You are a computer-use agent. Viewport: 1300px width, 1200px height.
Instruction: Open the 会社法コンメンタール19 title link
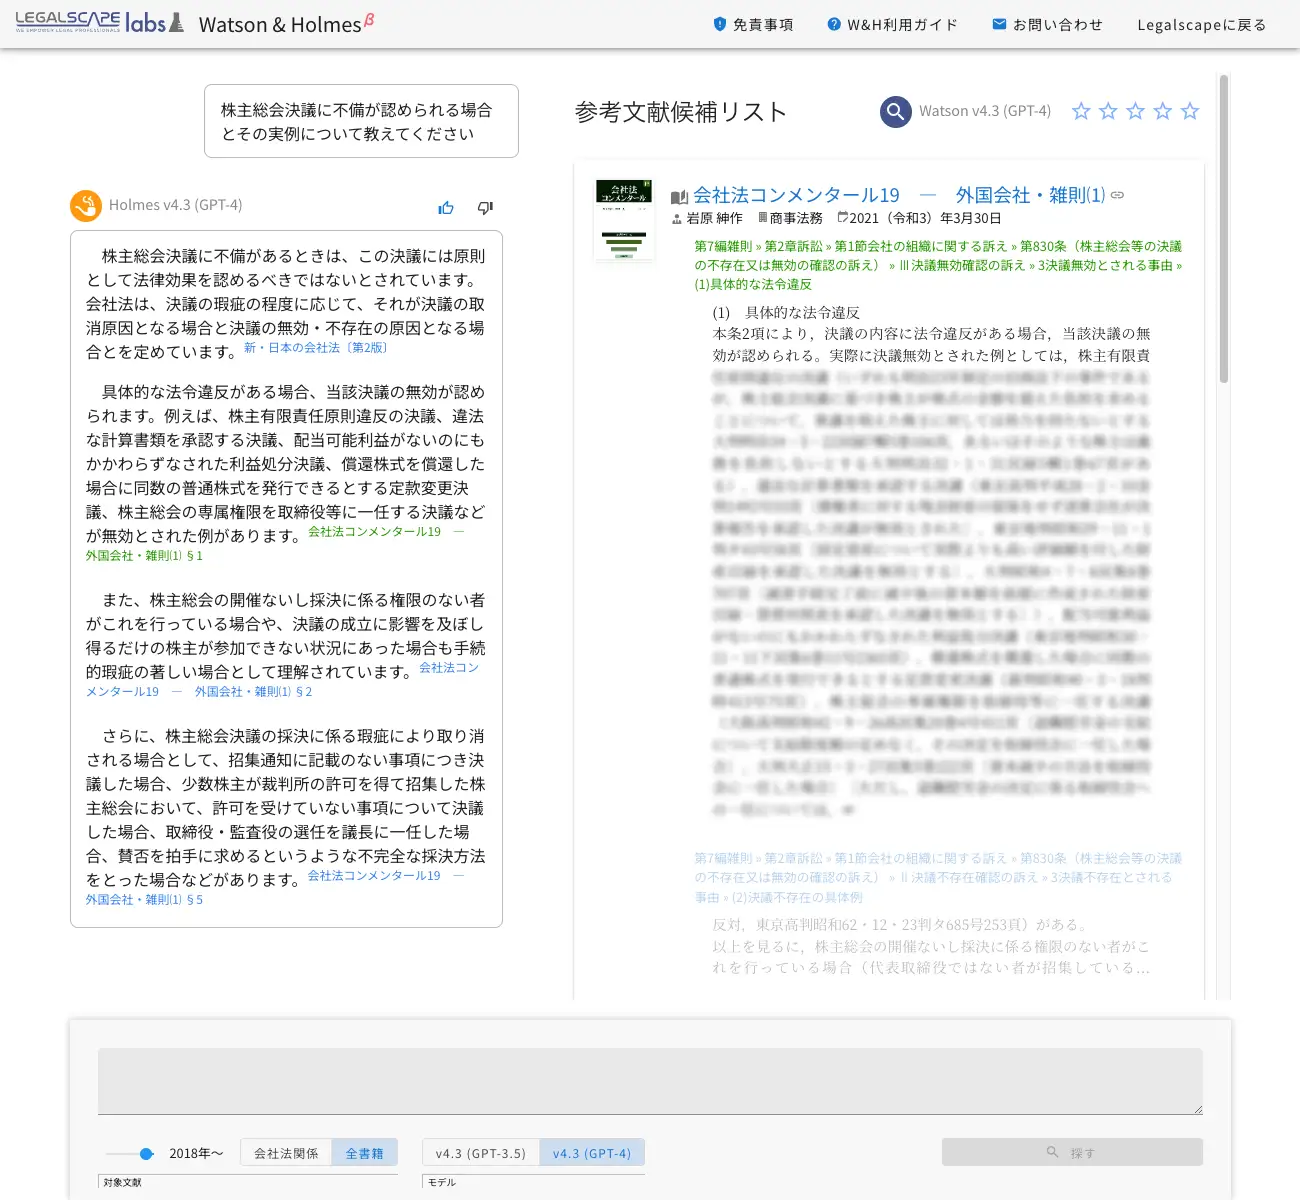[x=796, y=195]
